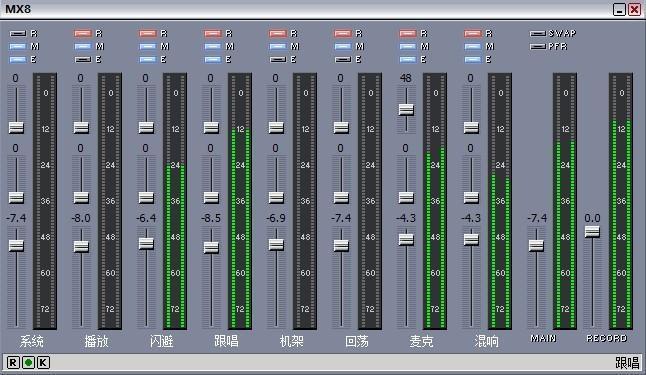Select the 跟唱 channel label

(227, 341)
